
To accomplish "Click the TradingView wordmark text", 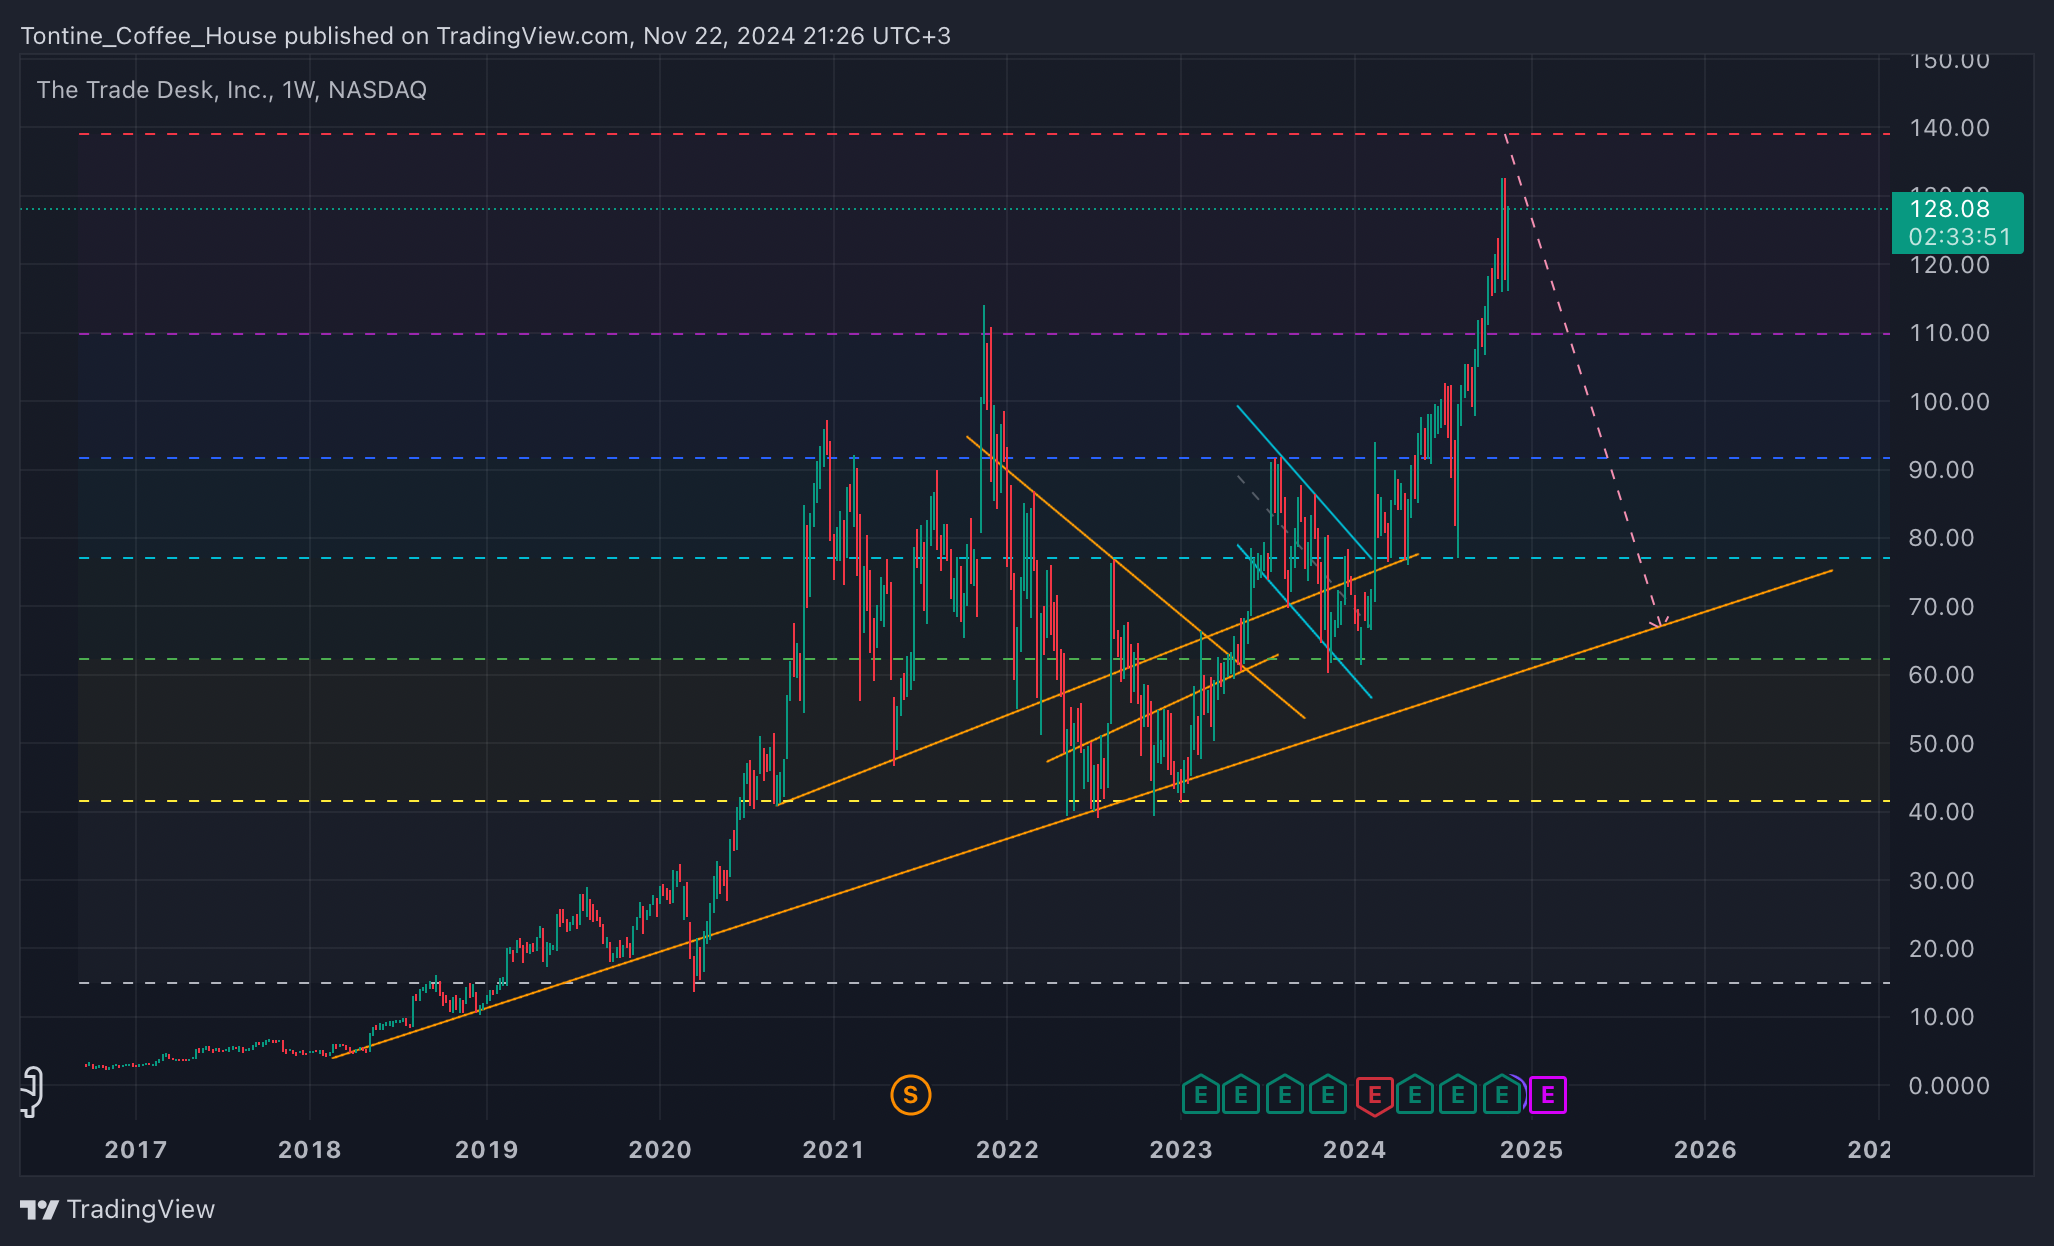I will pos(141,1210).
